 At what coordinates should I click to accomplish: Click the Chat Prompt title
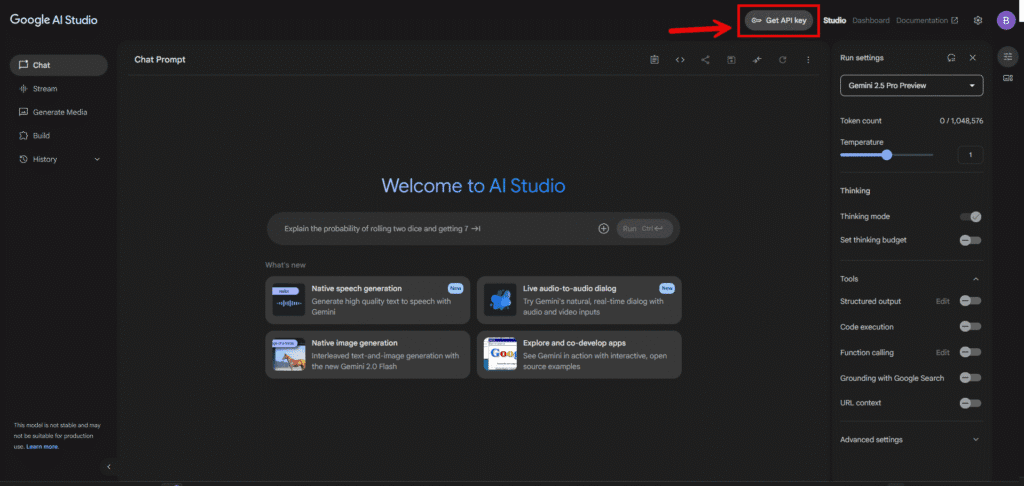pos(160,59)
